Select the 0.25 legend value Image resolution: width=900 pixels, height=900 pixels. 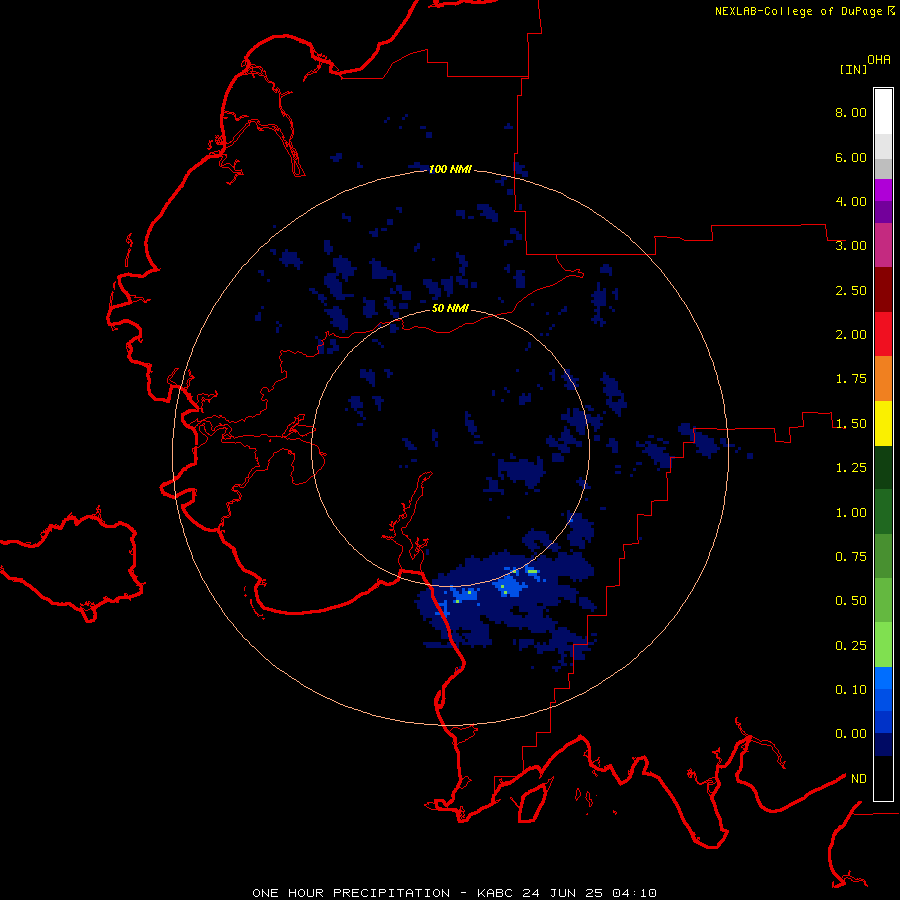(x=851, y=646)
